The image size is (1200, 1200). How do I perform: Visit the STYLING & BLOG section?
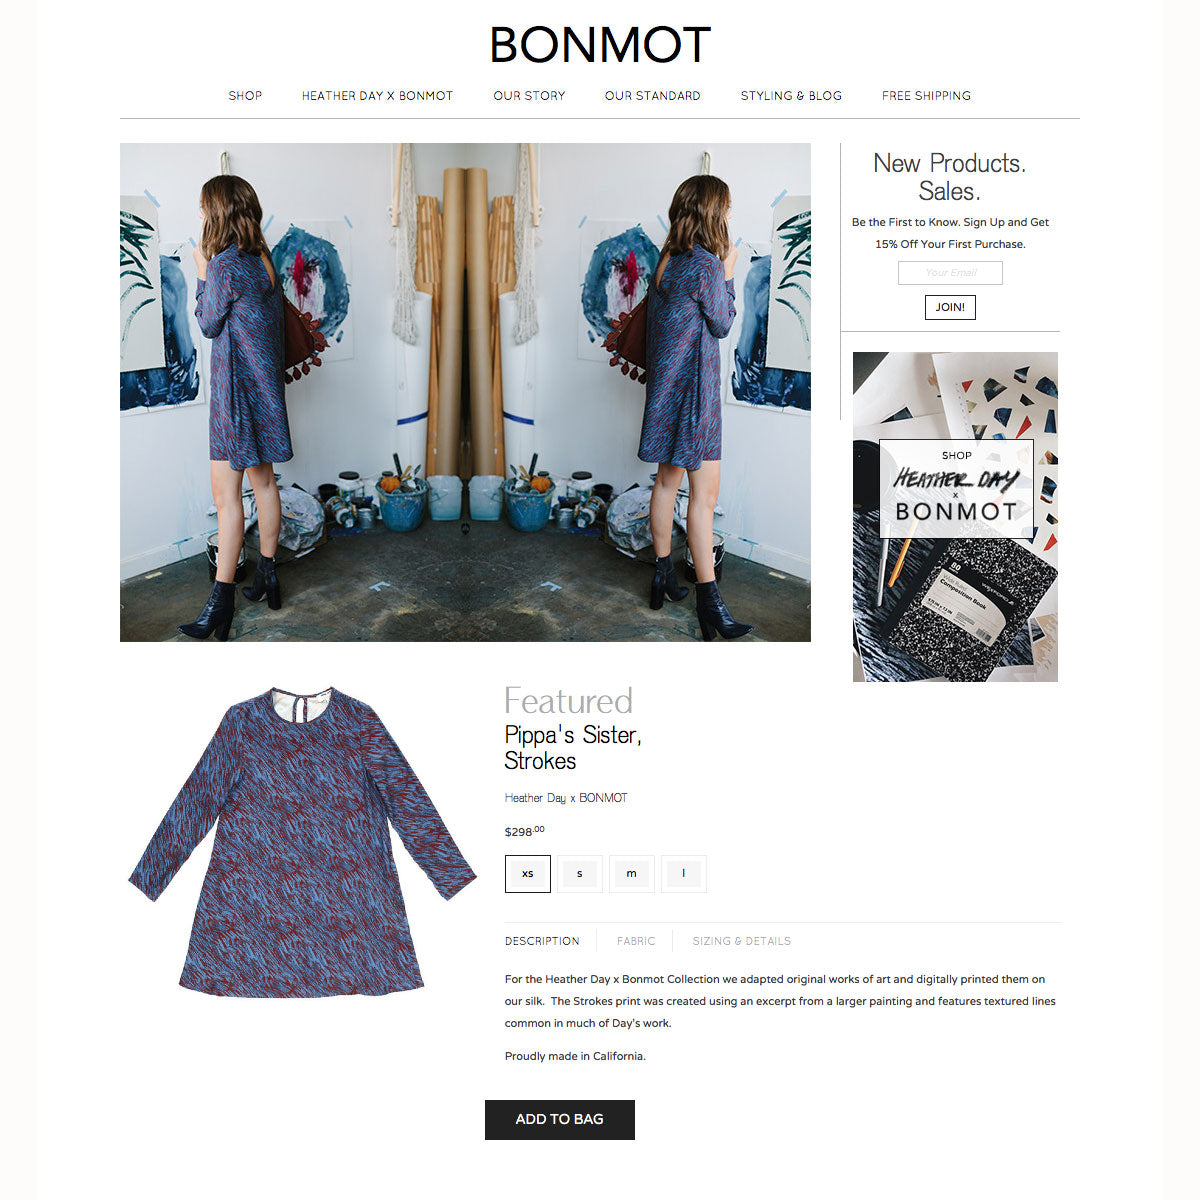coord(791,96)
